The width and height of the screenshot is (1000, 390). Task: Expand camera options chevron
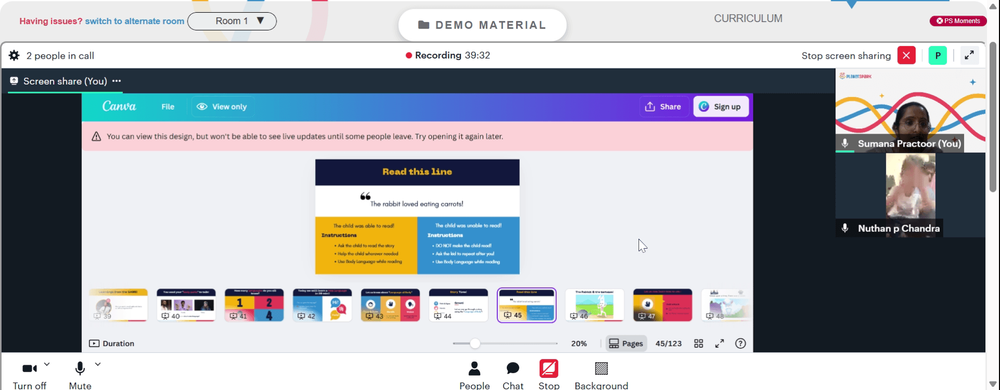tap(47, 364)
